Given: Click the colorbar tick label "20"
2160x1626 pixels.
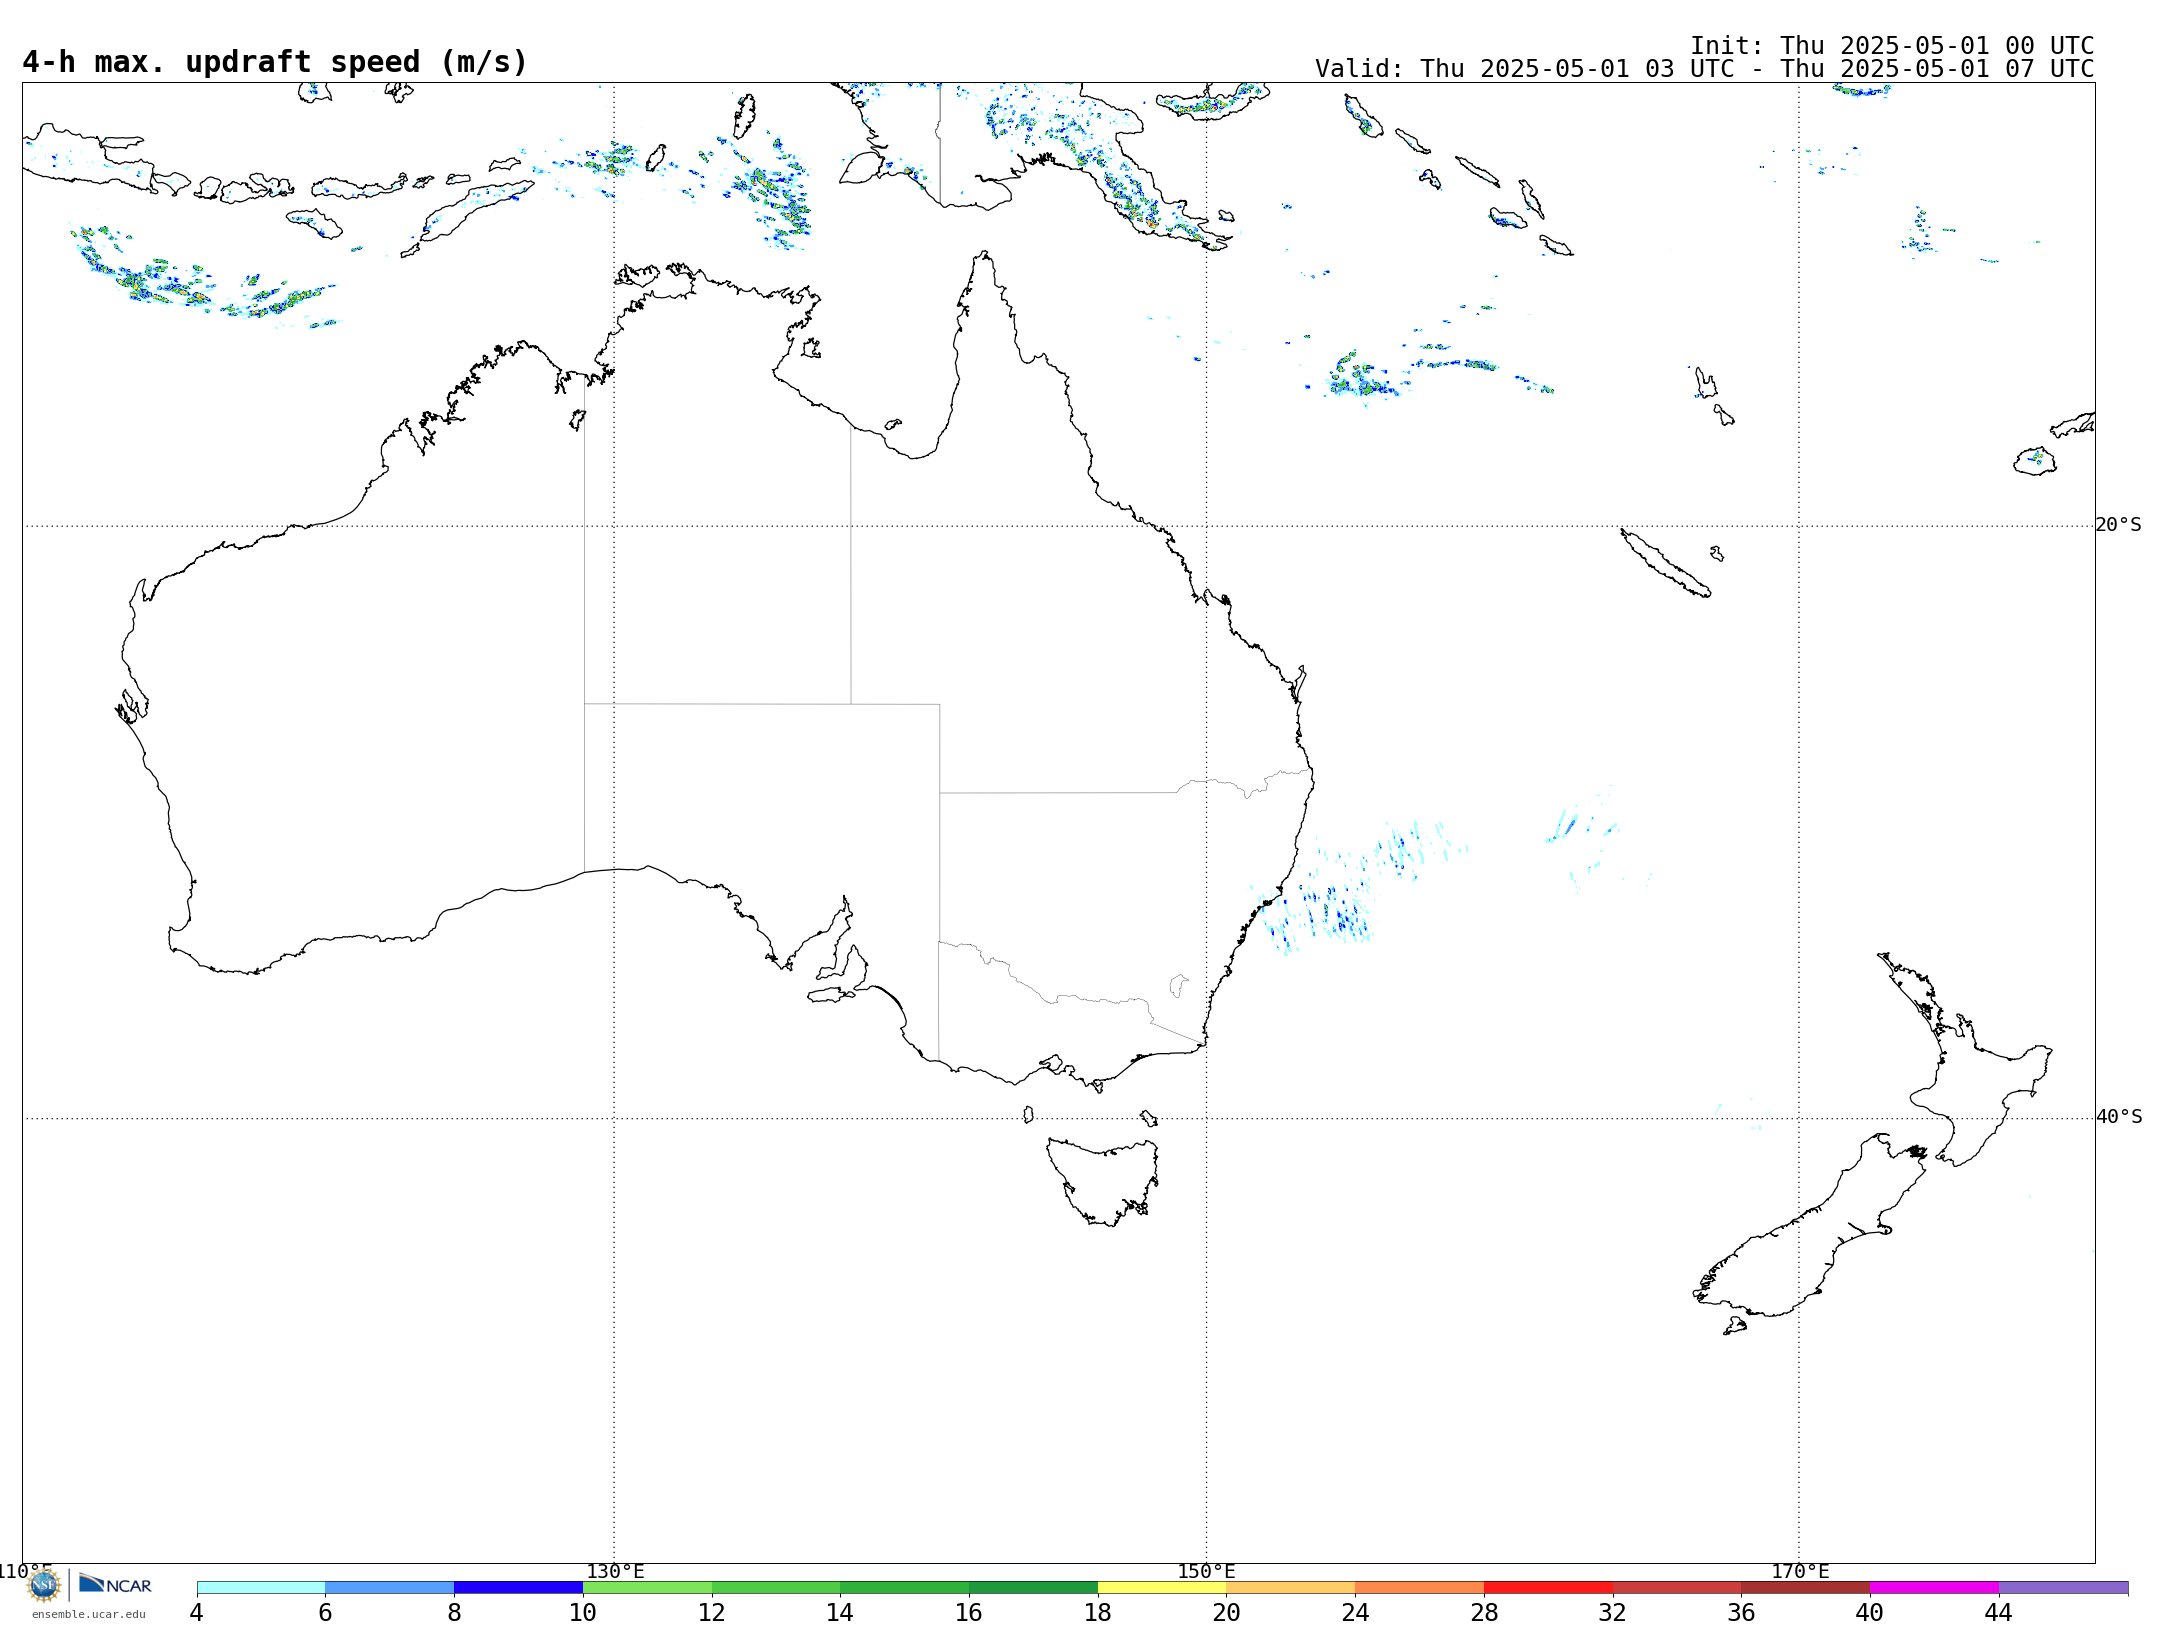Looking at the screenshot, I should tap(1227, 1613).
